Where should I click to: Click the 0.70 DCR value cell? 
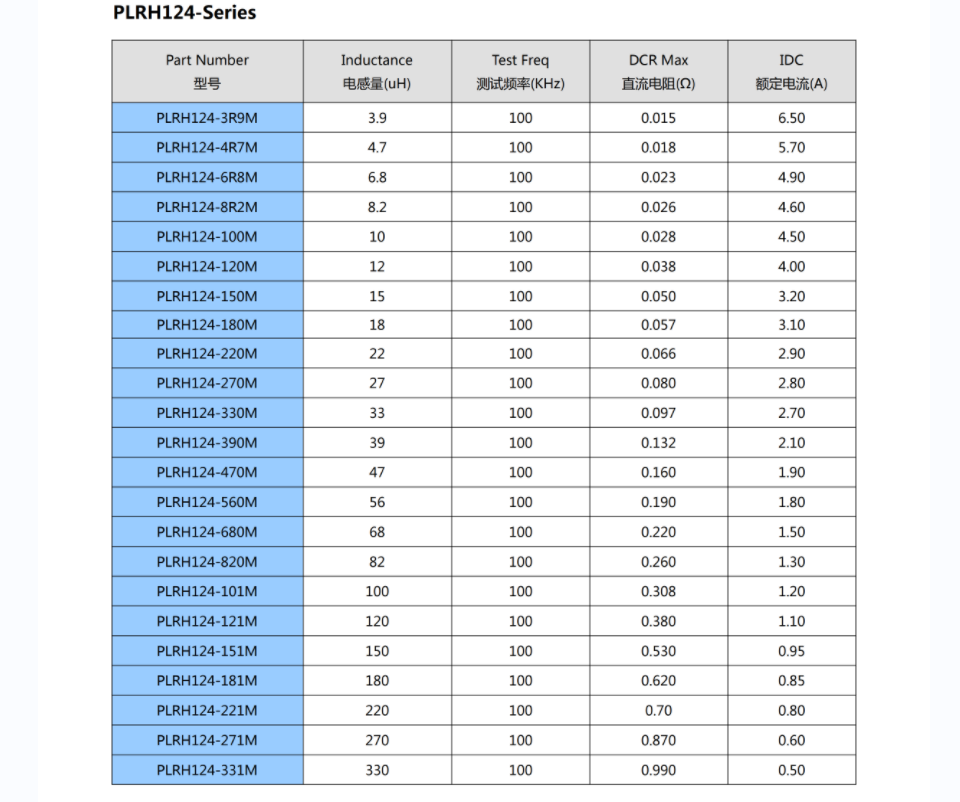pos(658,711)
